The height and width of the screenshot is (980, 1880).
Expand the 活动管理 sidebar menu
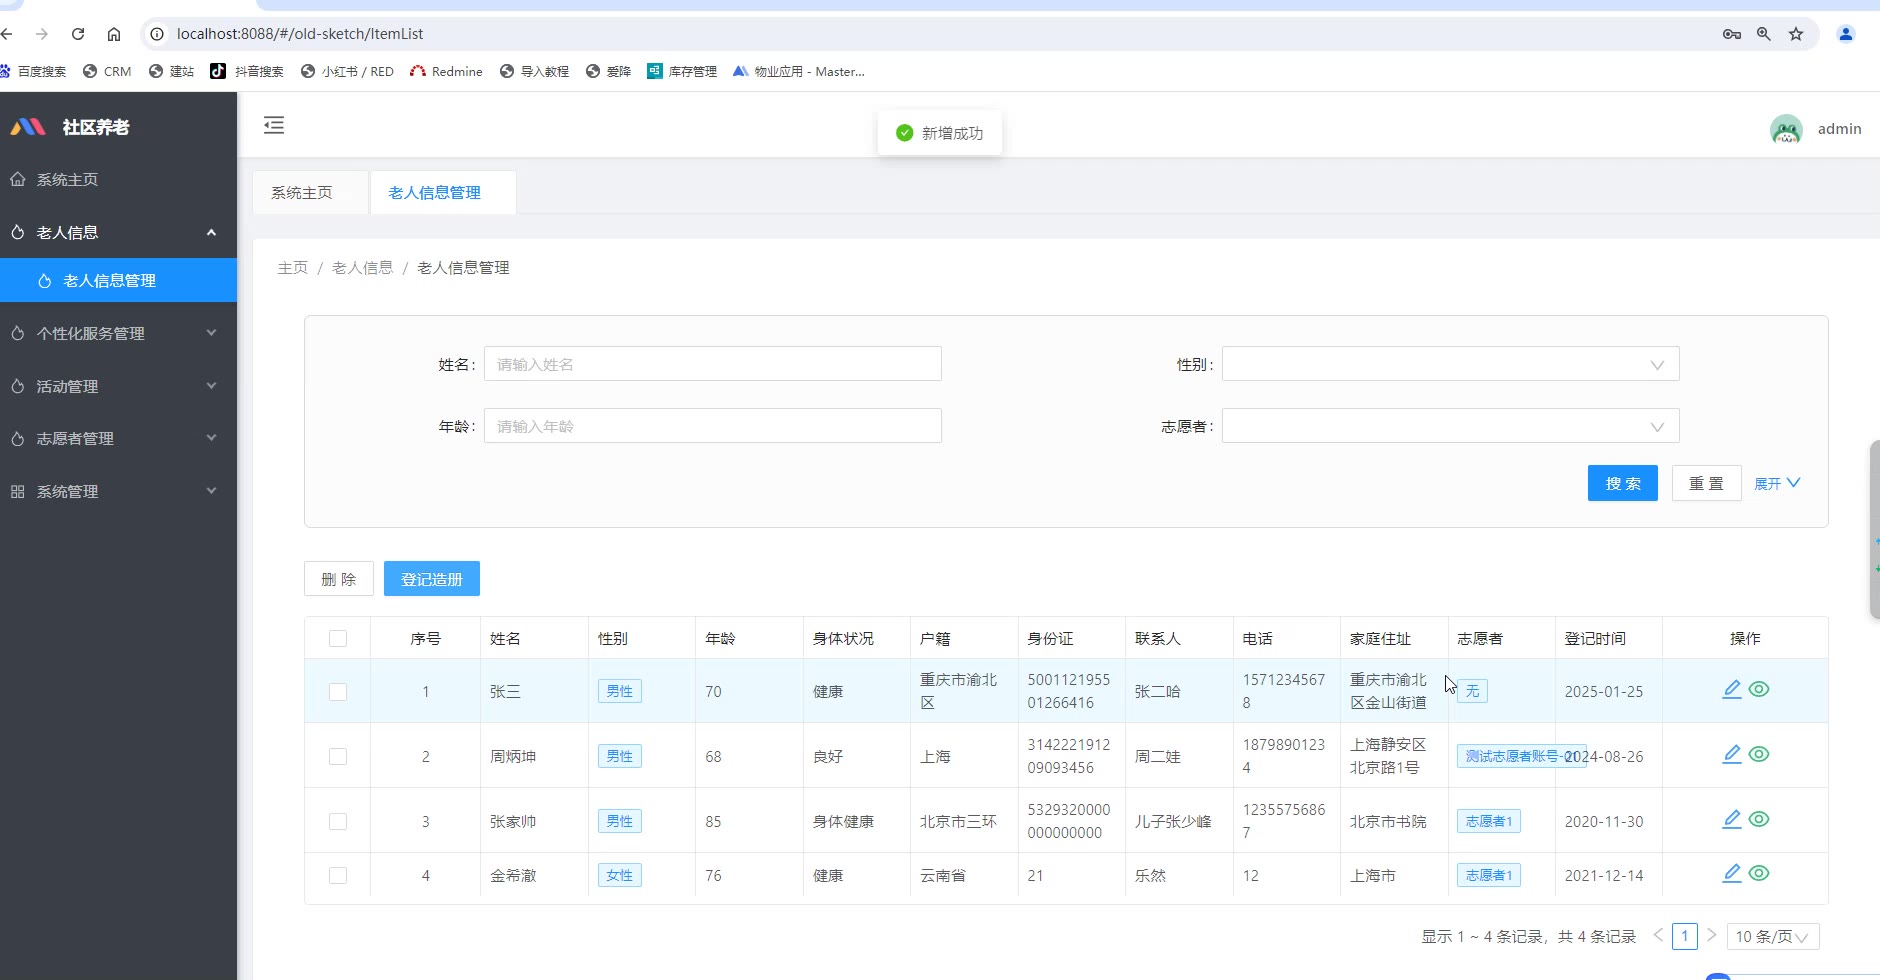tap(118, 386)
